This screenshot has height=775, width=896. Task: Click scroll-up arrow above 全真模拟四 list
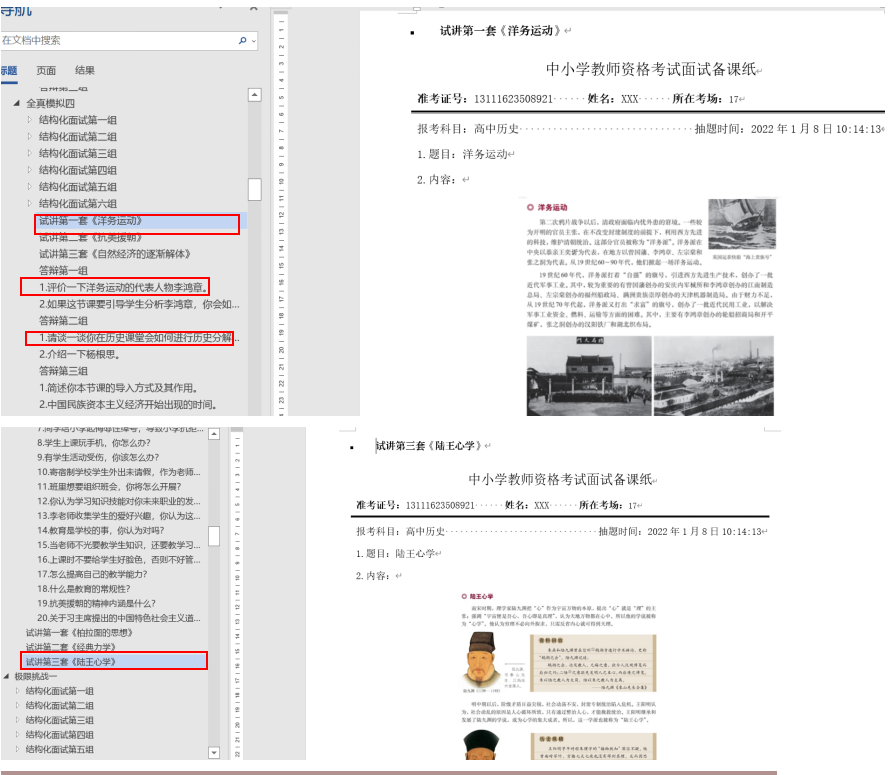pos(255,95)
